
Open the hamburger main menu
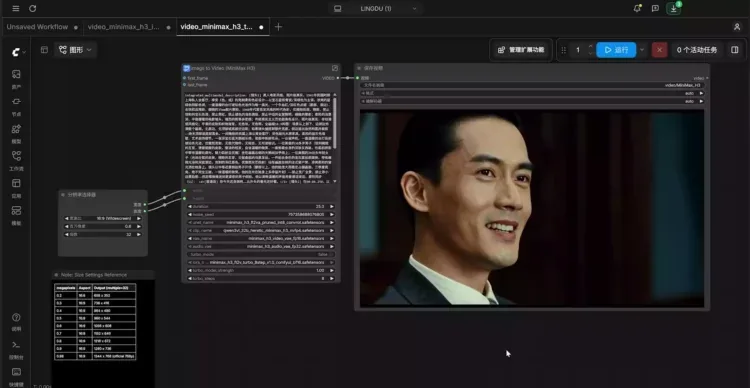[x=16, y=9]
